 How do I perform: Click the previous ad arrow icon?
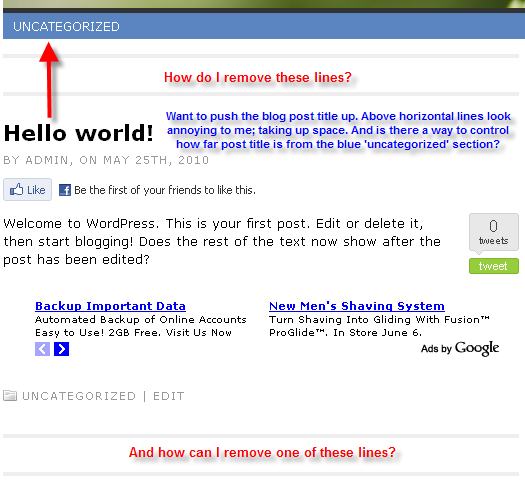pos(43,349)
